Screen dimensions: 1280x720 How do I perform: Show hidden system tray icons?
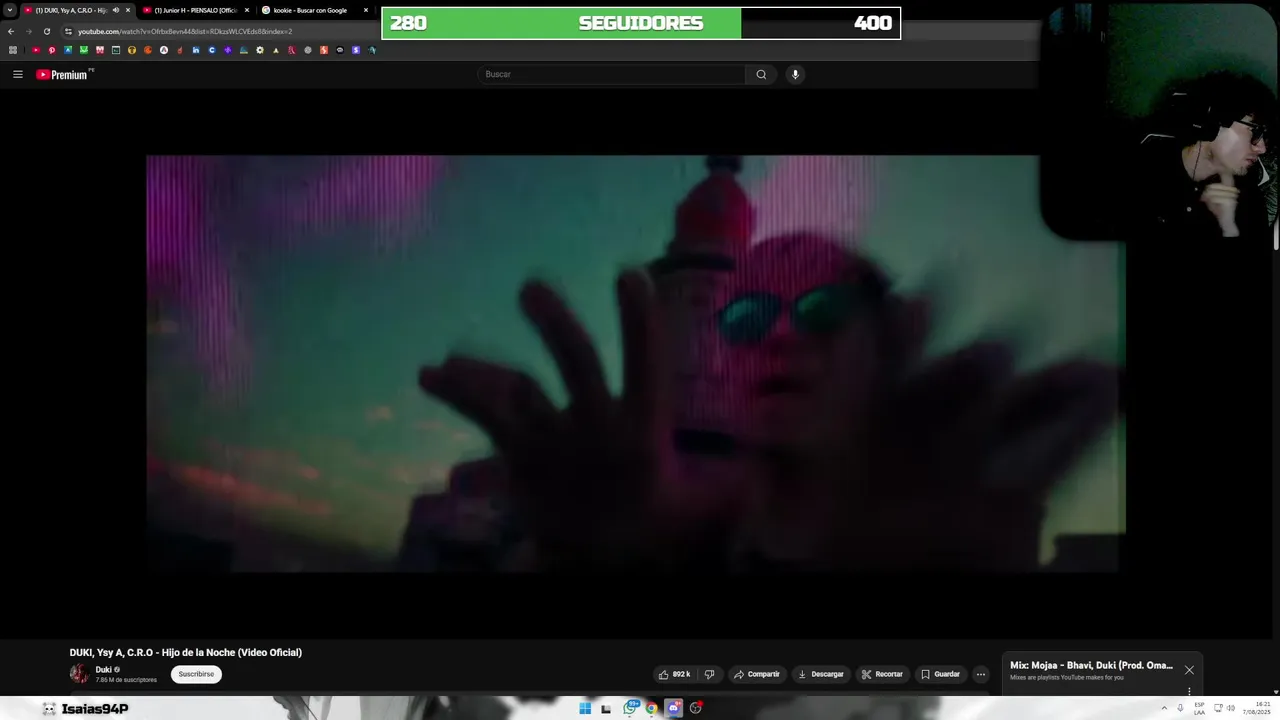click(x=1164, y=709)
